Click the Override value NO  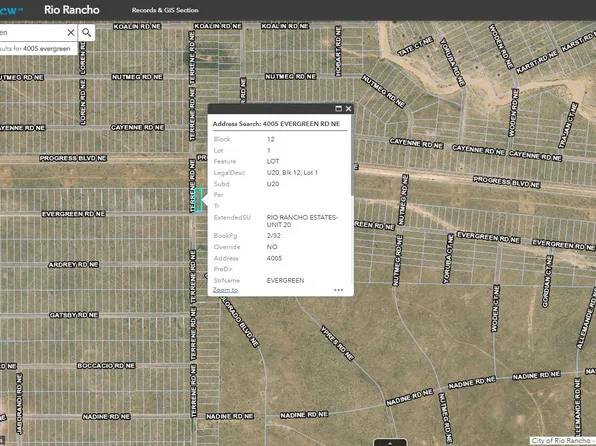pyautogui.click(x=272, y=247)
